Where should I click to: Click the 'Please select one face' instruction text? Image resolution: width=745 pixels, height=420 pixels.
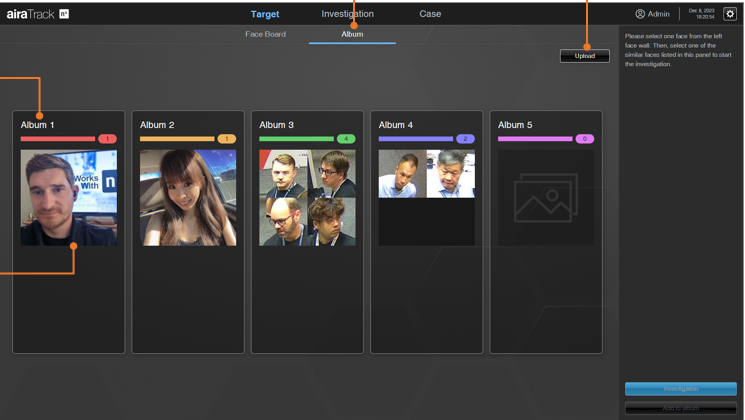point(678,50)
